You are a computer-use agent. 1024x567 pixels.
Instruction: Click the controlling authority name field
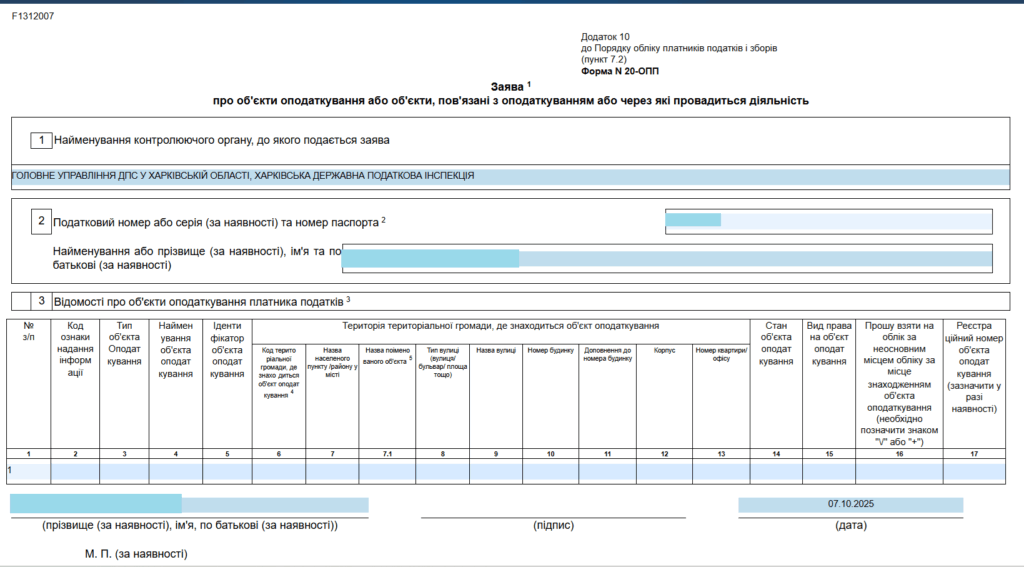[x=510, y=176]
